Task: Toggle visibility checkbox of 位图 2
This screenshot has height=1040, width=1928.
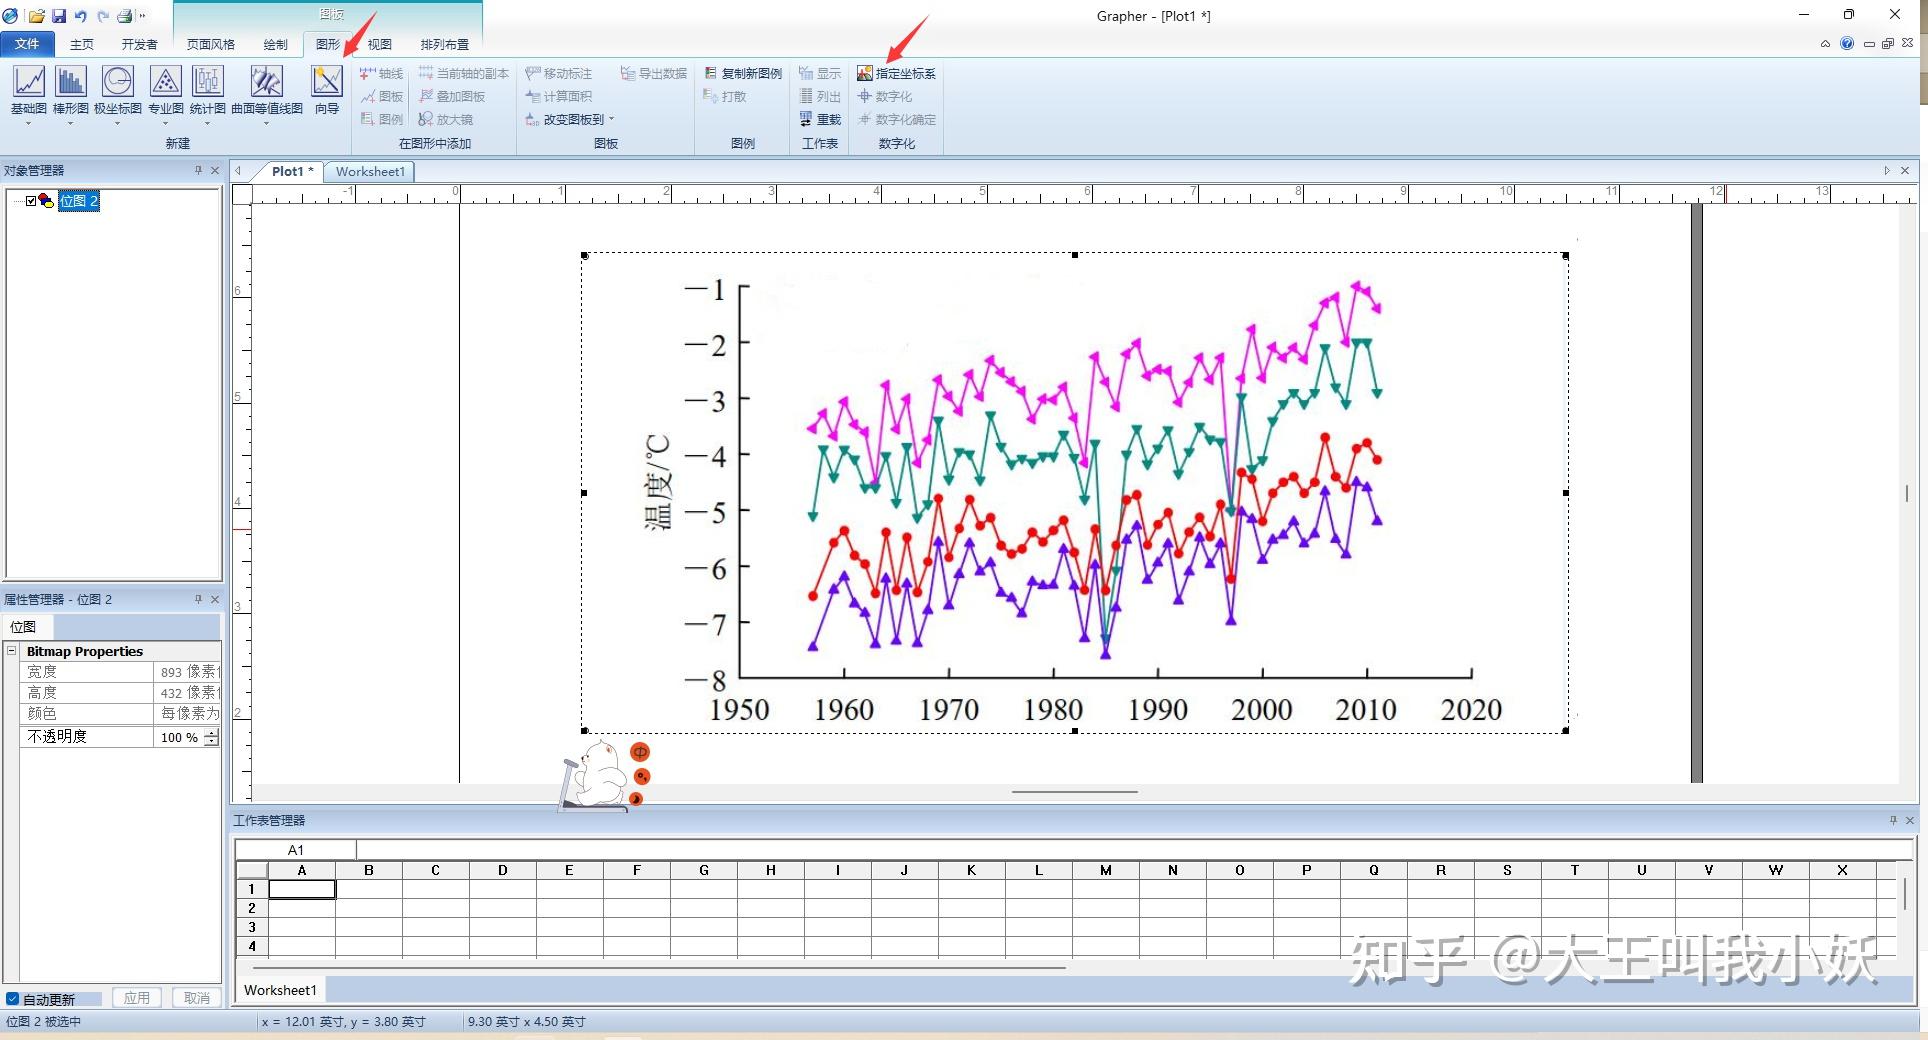Action: 29,201
